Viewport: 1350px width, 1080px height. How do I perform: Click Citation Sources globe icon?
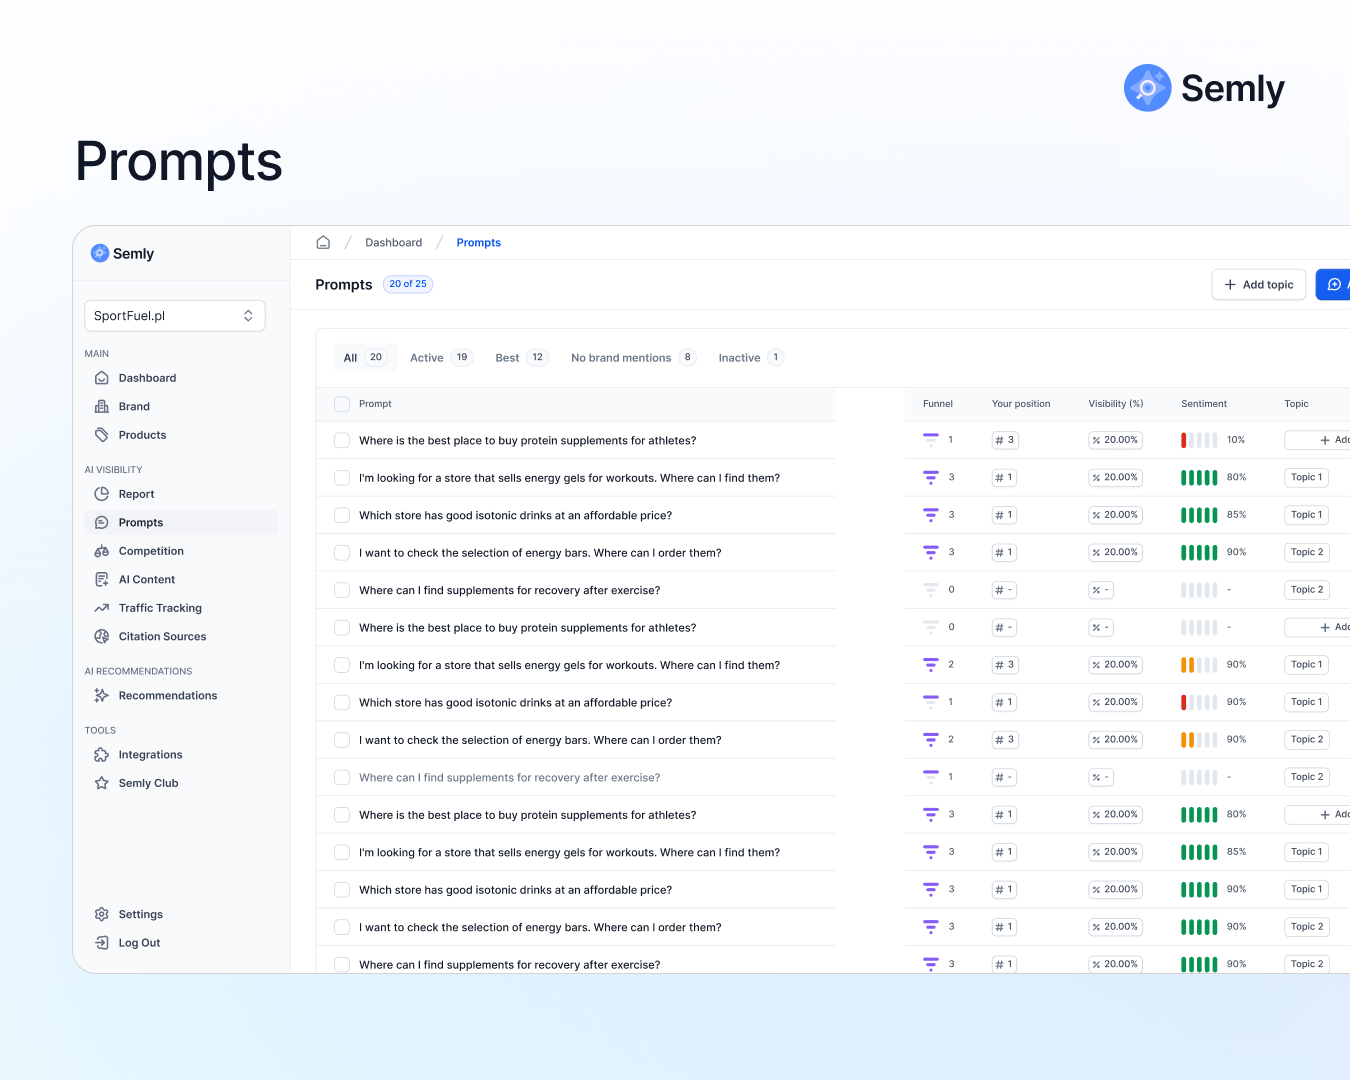(x=102, y=637)
